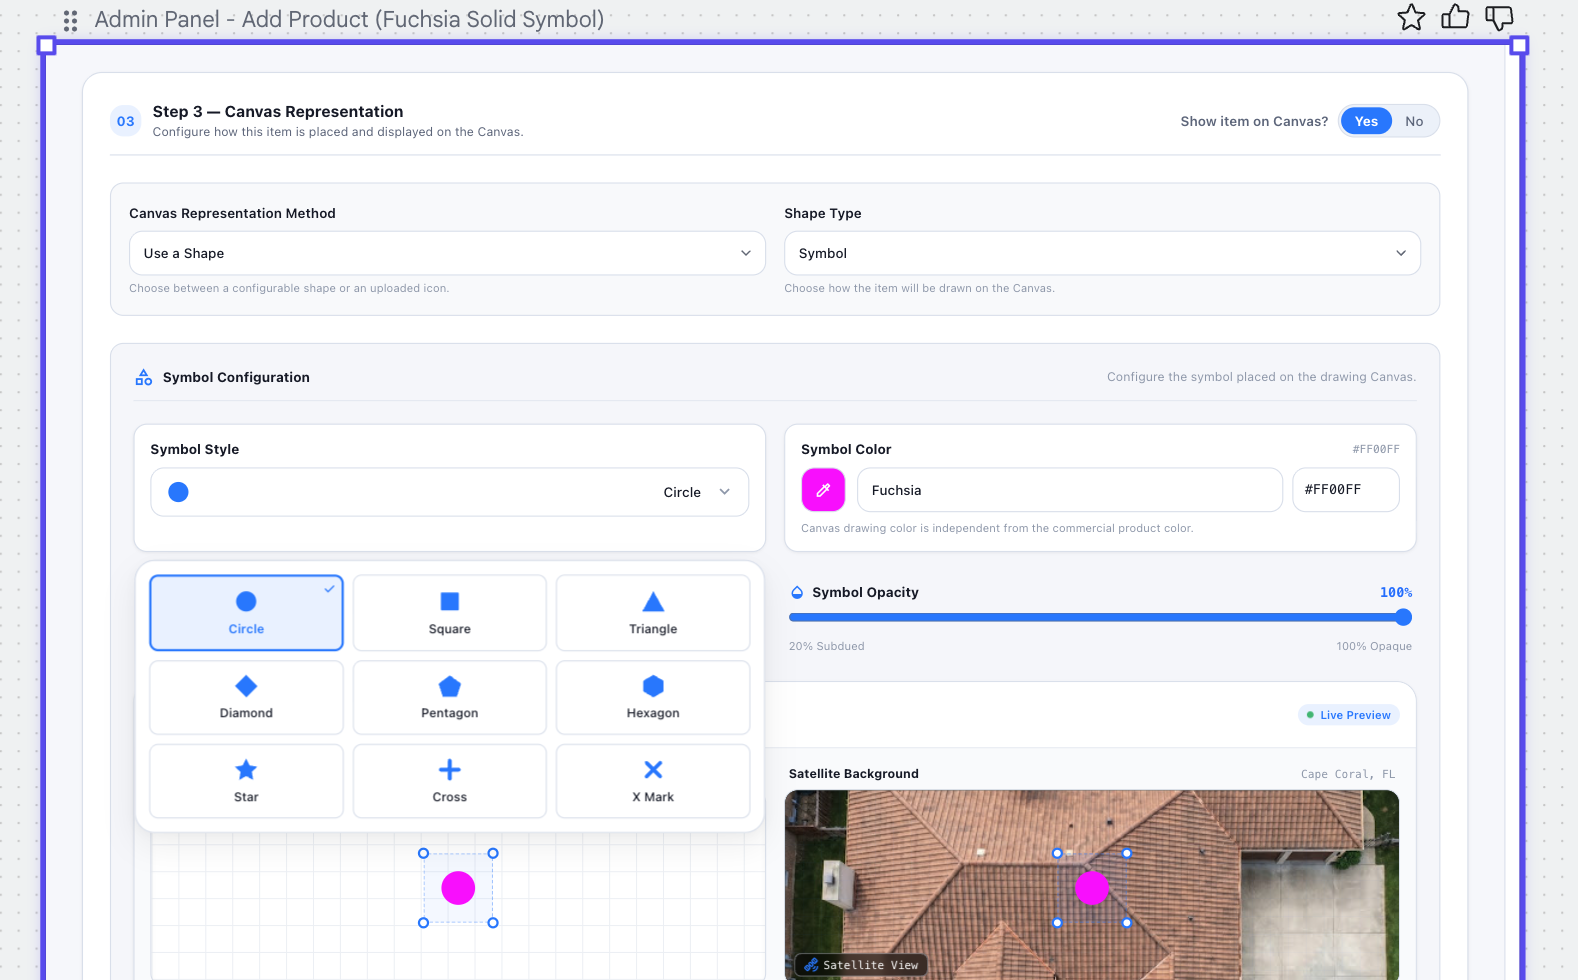Click the blue circle preview in Symbol Style
Viewport: 1578px width, 980px height.
click(x=178, y=492)
